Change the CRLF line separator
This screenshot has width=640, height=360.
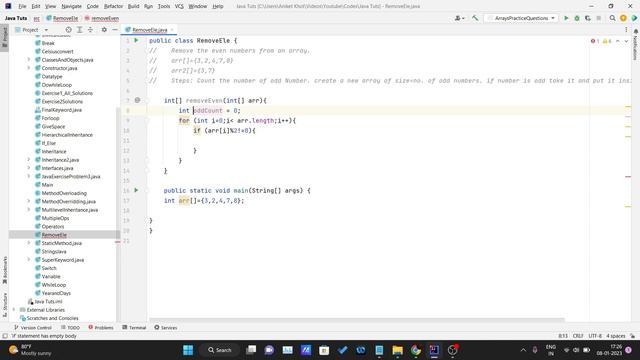pyautogui.click(x=578, y=336)
